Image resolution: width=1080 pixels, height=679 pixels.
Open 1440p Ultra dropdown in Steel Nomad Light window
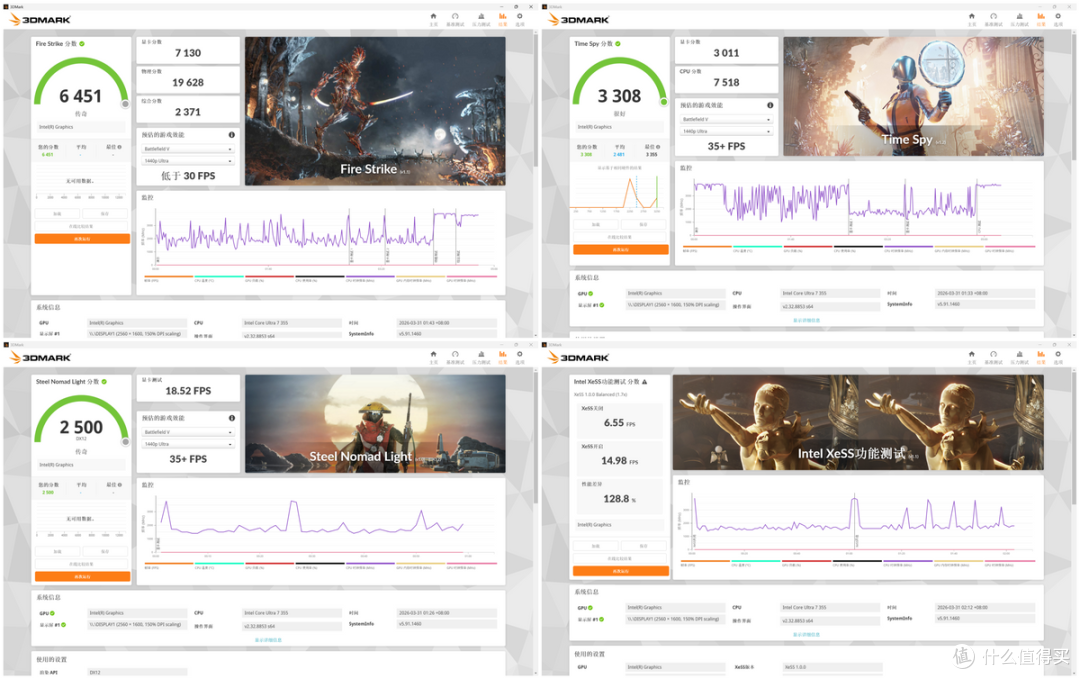[x=188, y=444]
